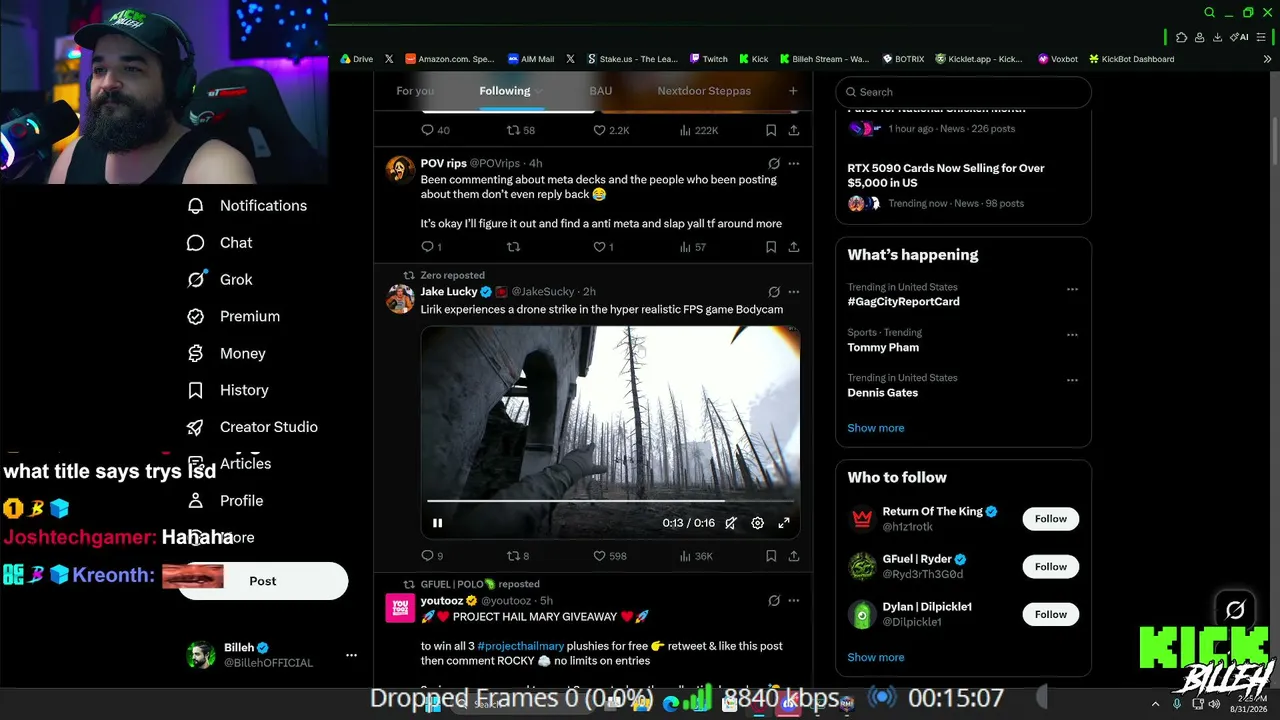Open the Twitch bookmark

coord(708,59)
